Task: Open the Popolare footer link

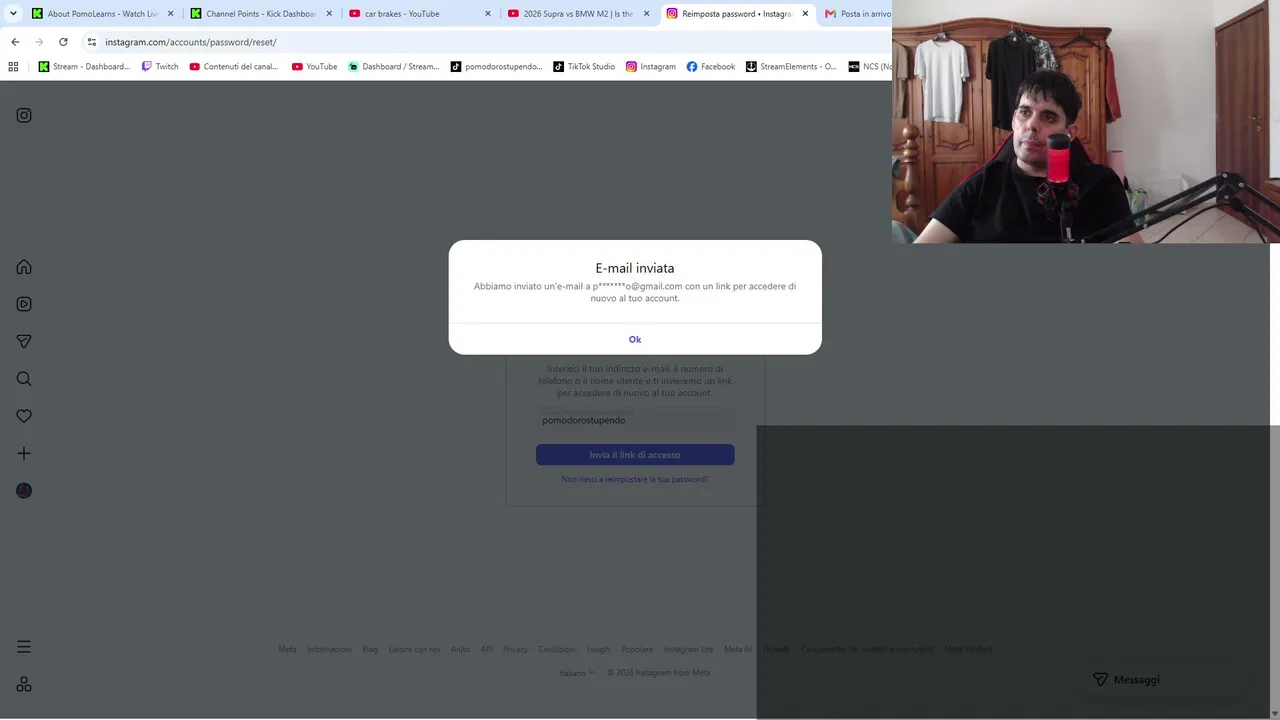Action: pyautogui.click(x=637, y=650)
